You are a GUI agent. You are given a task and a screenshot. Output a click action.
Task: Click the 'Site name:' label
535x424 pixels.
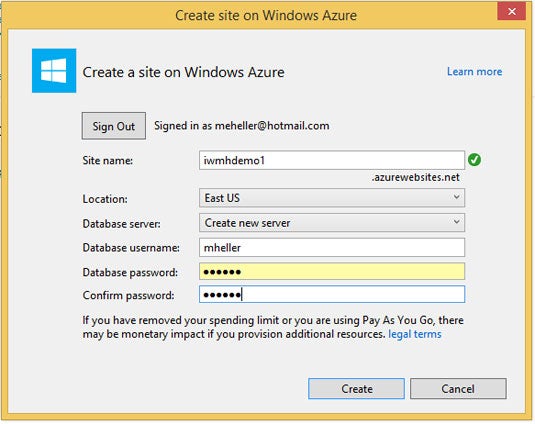107,160
